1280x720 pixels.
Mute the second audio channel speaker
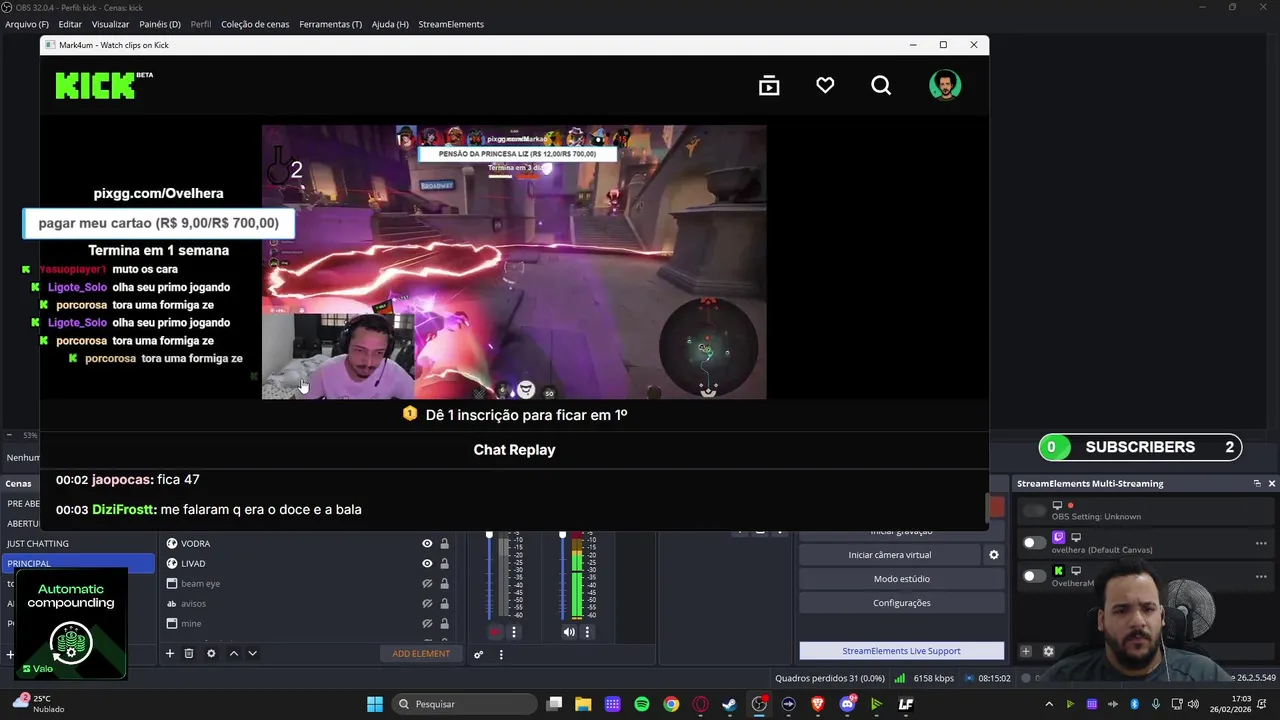(569, 632)
